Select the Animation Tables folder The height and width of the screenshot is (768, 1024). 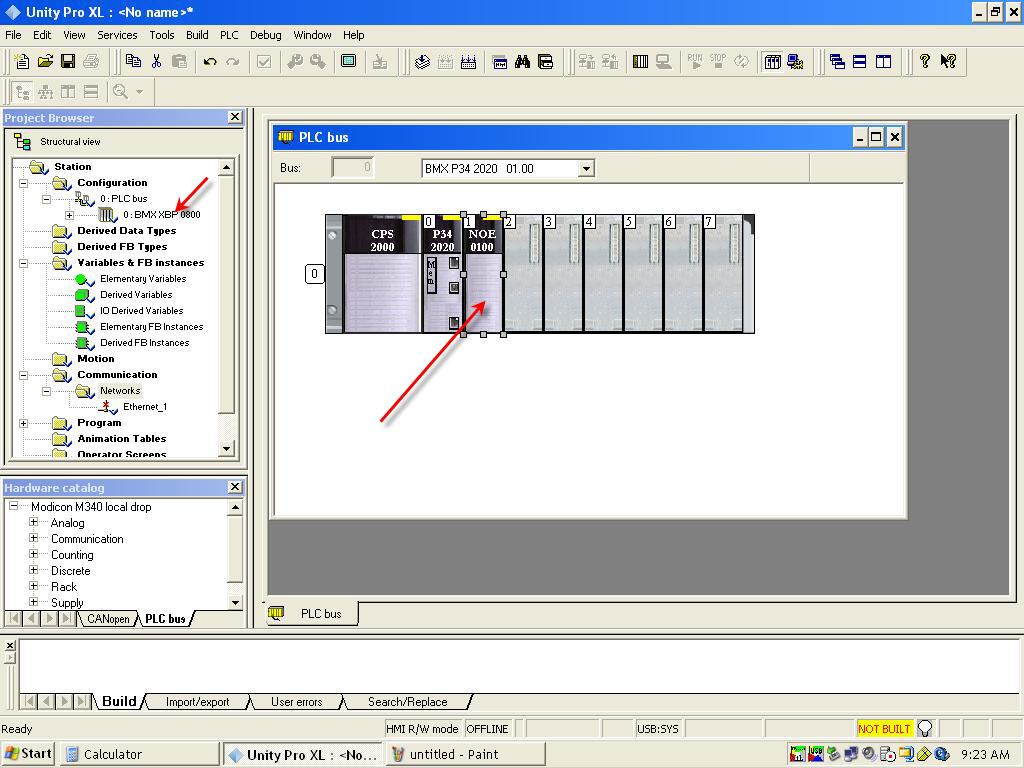tap(121, 439)
